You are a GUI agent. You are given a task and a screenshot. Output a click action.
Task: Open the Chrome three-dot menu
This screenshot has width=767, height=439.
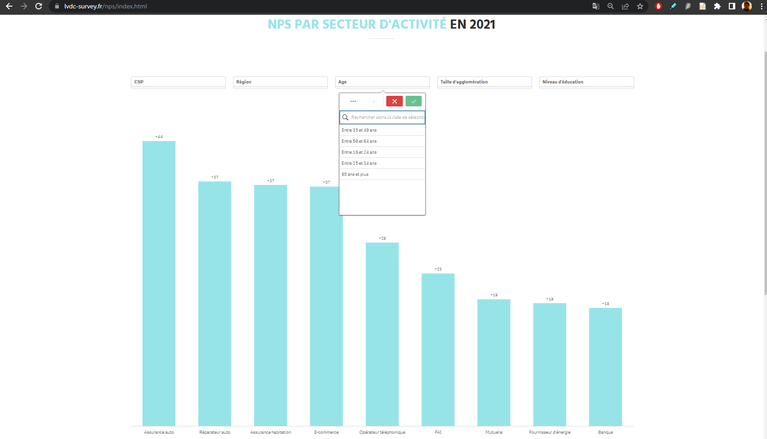point(761,6)
